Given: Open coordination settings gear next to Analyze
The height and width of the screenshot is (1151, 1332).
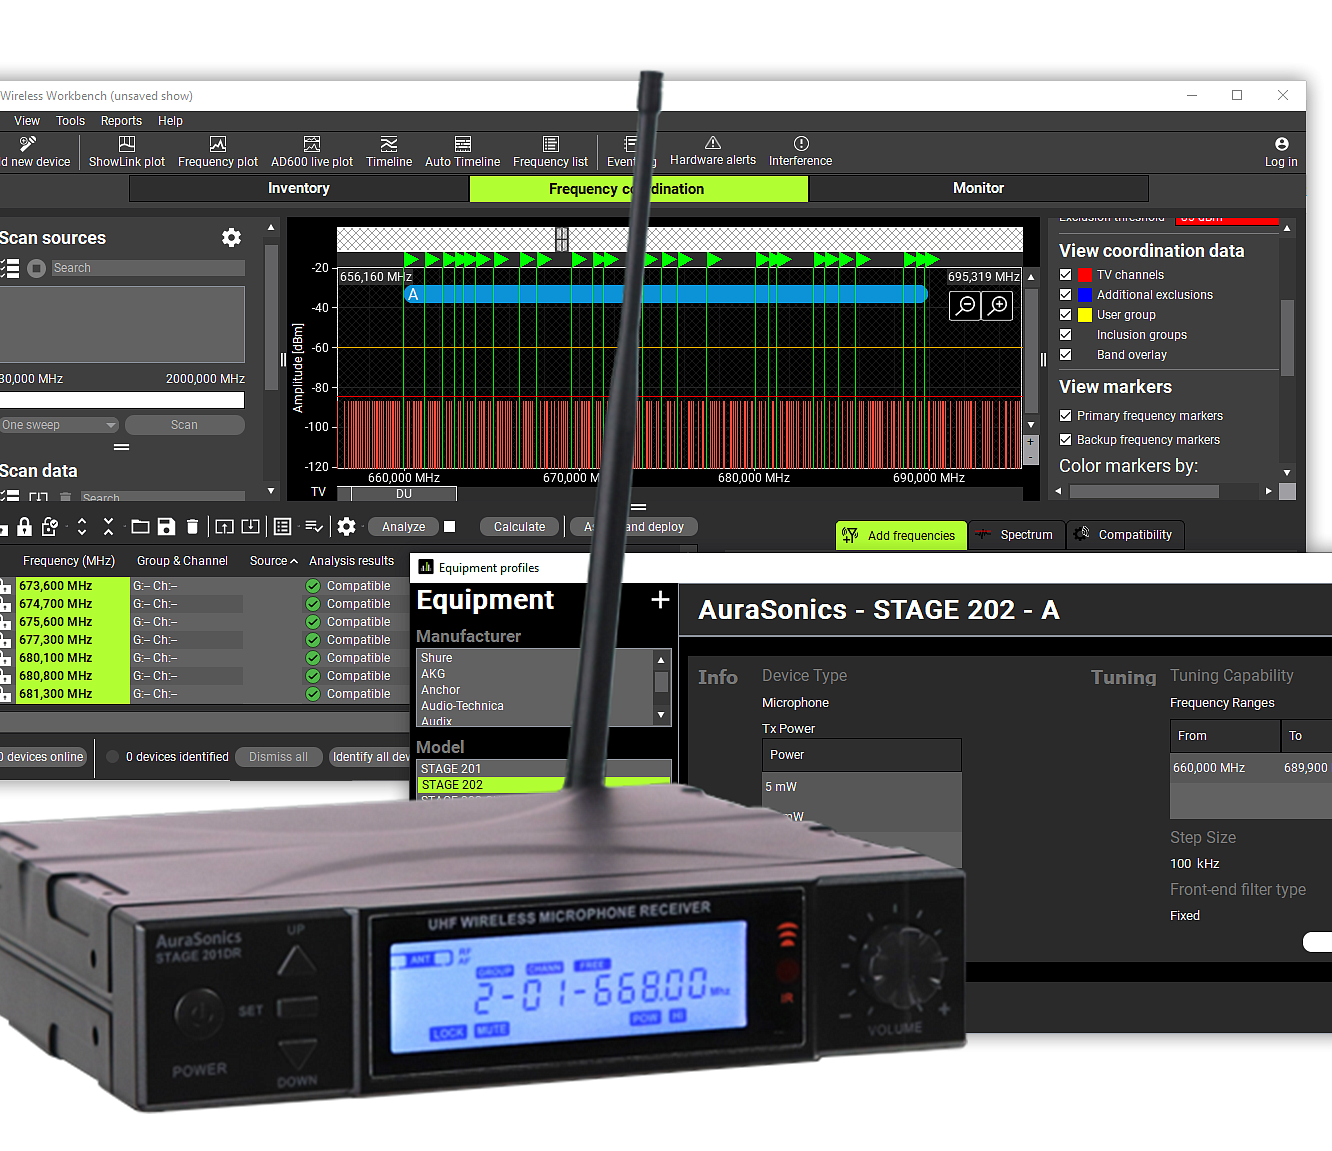Looking at the screenshot, I should click(346, 526).
